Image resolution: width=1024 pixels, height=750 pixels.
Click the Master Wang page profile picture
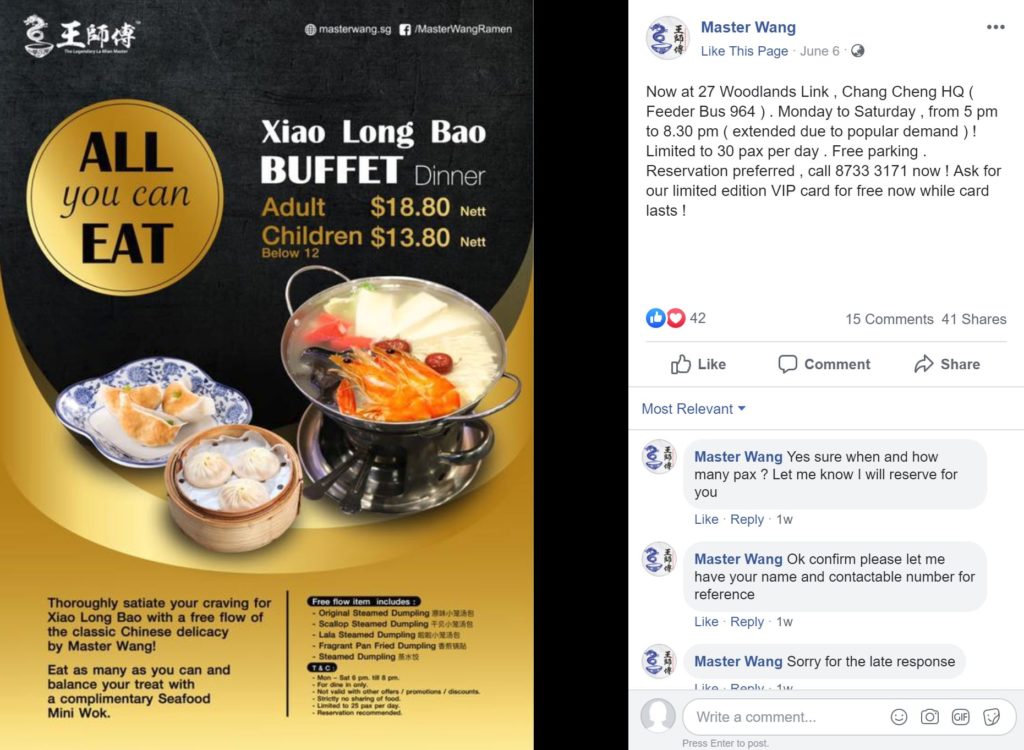pos(667,38)
